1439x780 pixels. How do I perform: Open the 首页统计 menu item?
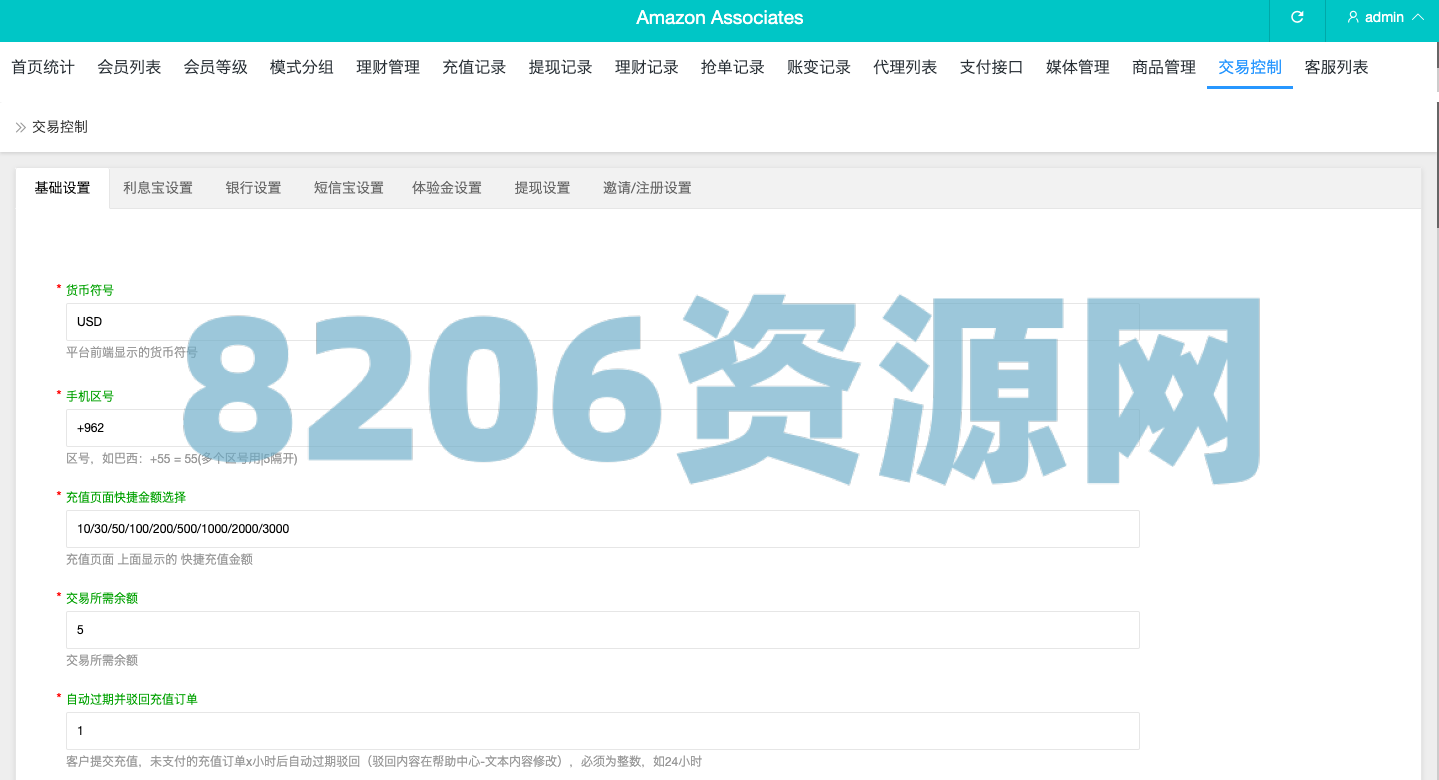coord(43,67)
